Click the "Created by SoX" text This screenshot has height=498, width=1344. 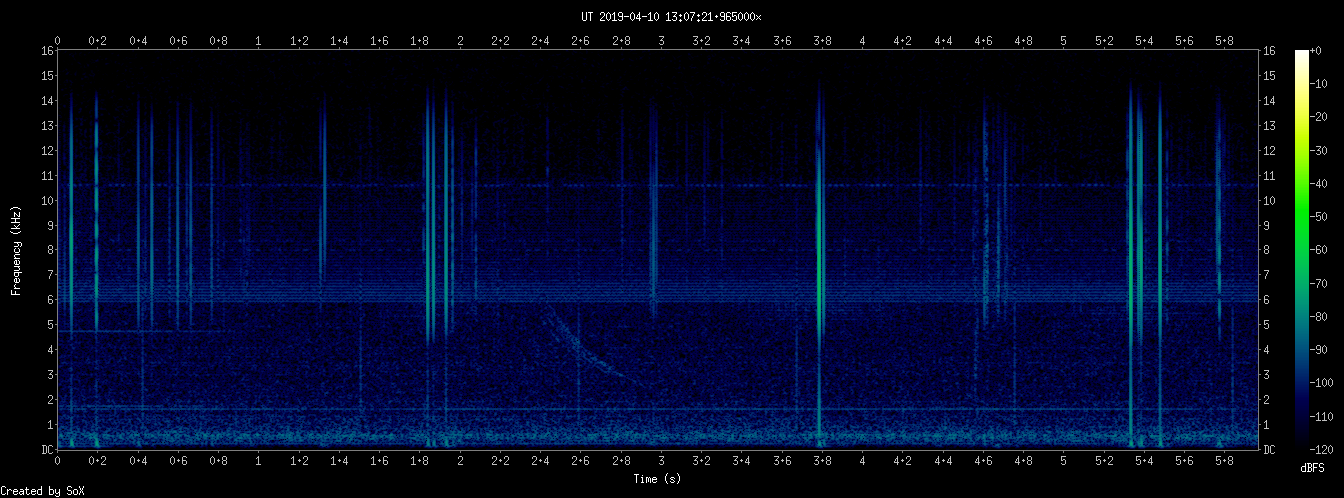click(x=37, y=490)
